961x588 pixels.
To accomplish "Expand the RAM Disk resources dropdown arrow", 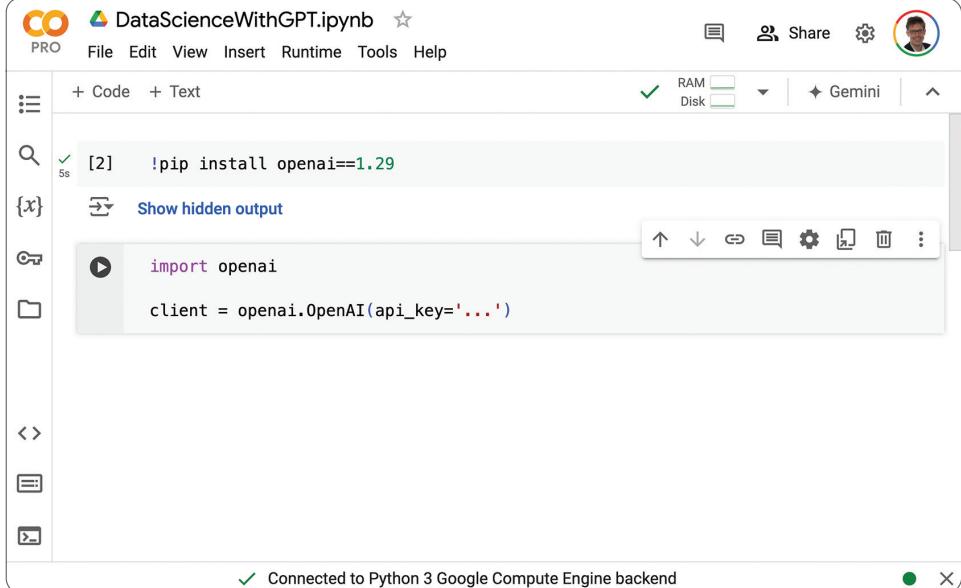I will [x=763, y=92].
